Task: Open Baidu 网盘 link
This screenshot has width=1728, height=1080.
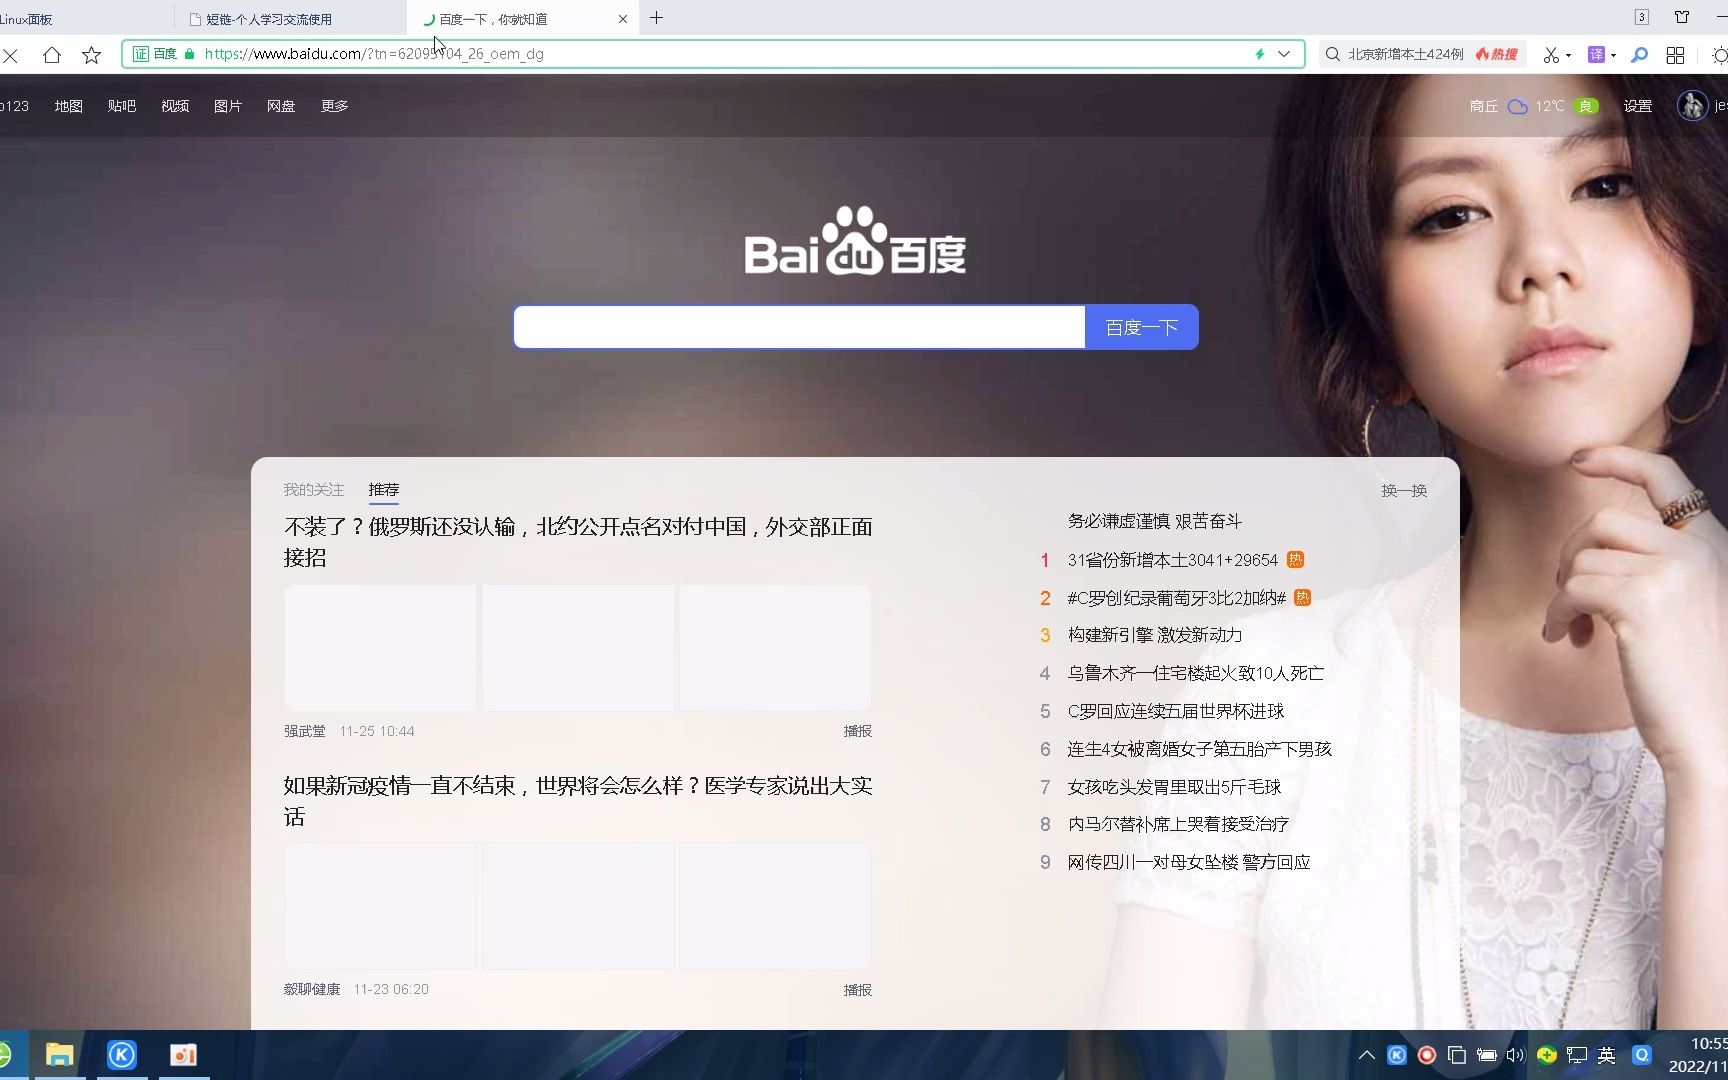Action: (281, 106)
